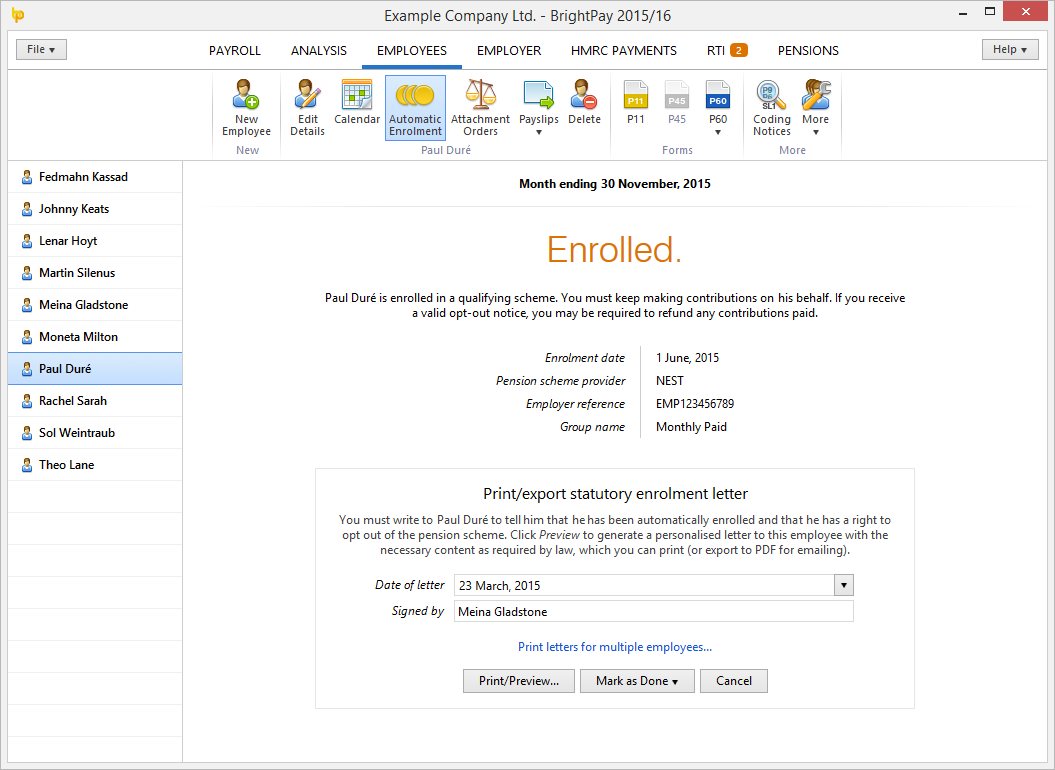Select employee Sol Weintraub
The height and width of the screenshot is (770, 1055).
tap(95, 433)
